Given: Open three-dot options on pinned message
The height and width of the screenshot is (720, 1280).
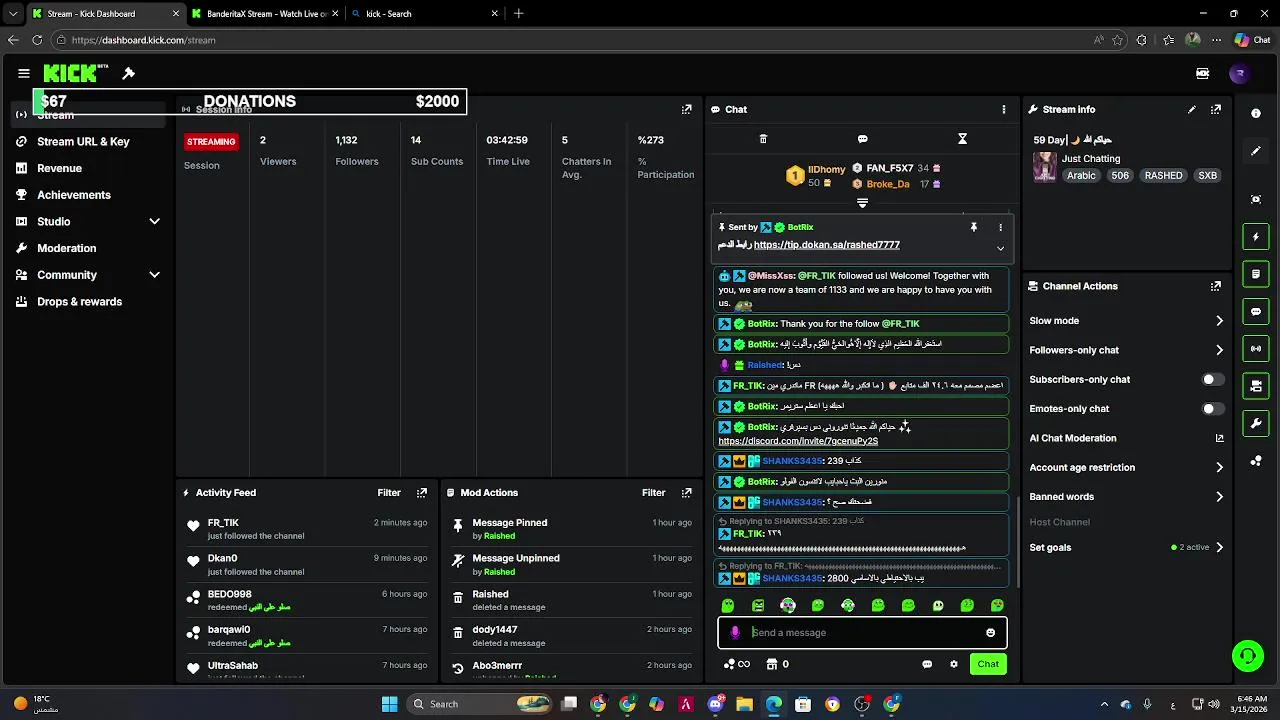Looking at the screenshot, I should click(1000, 227).
